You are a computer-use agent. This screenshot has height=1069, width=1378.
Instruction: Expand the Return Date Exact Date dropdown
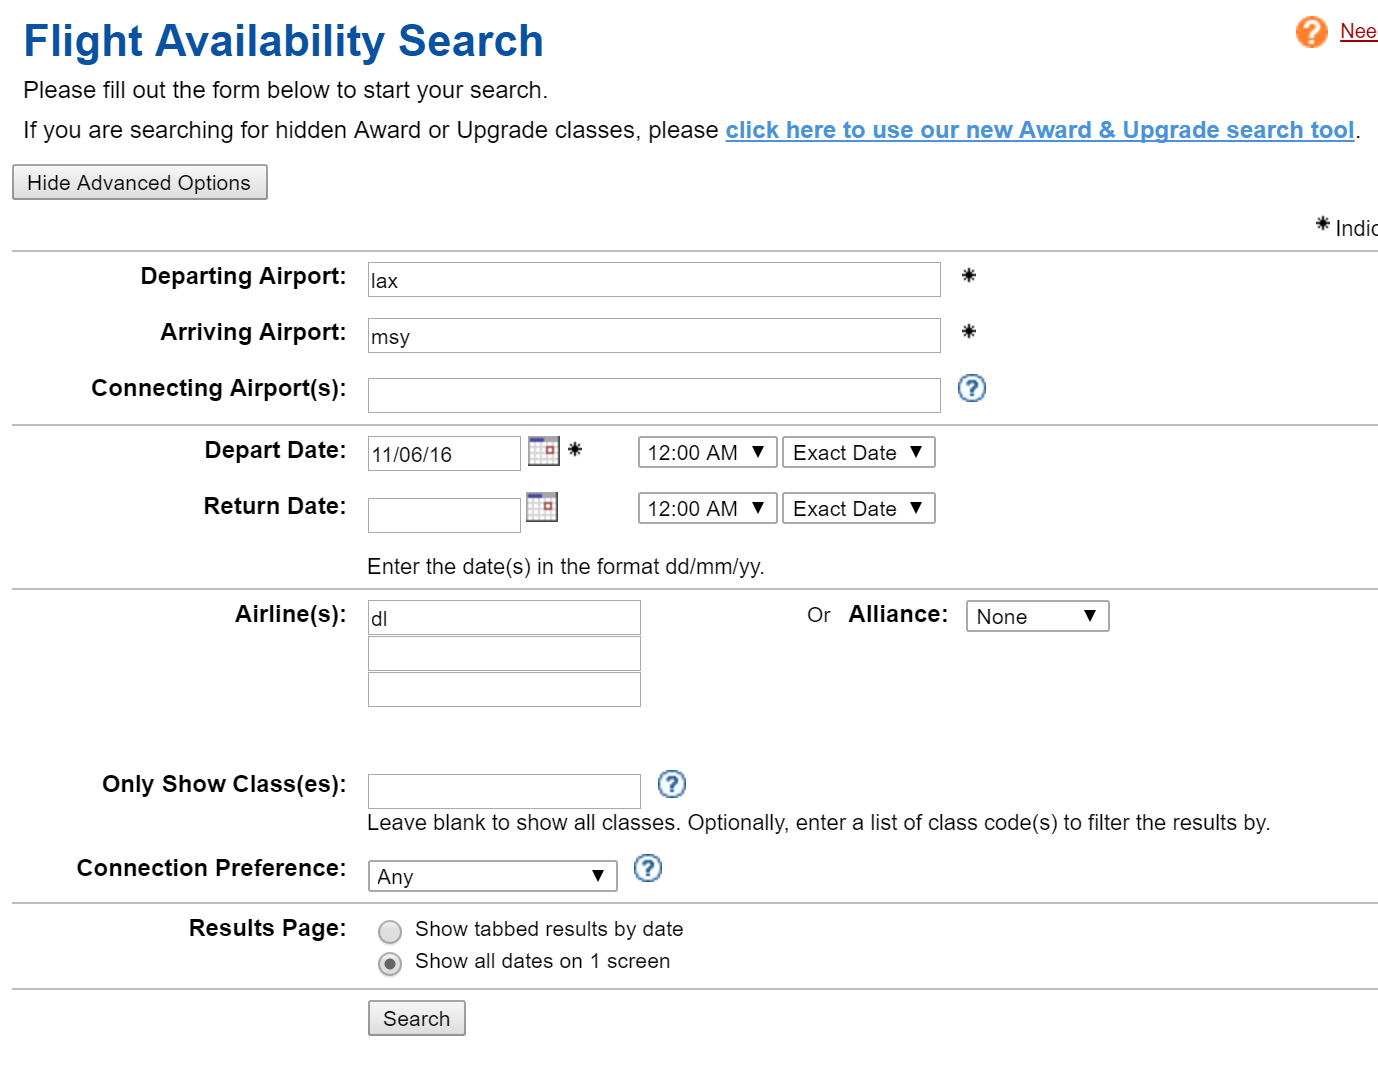[x=857, y=509]
